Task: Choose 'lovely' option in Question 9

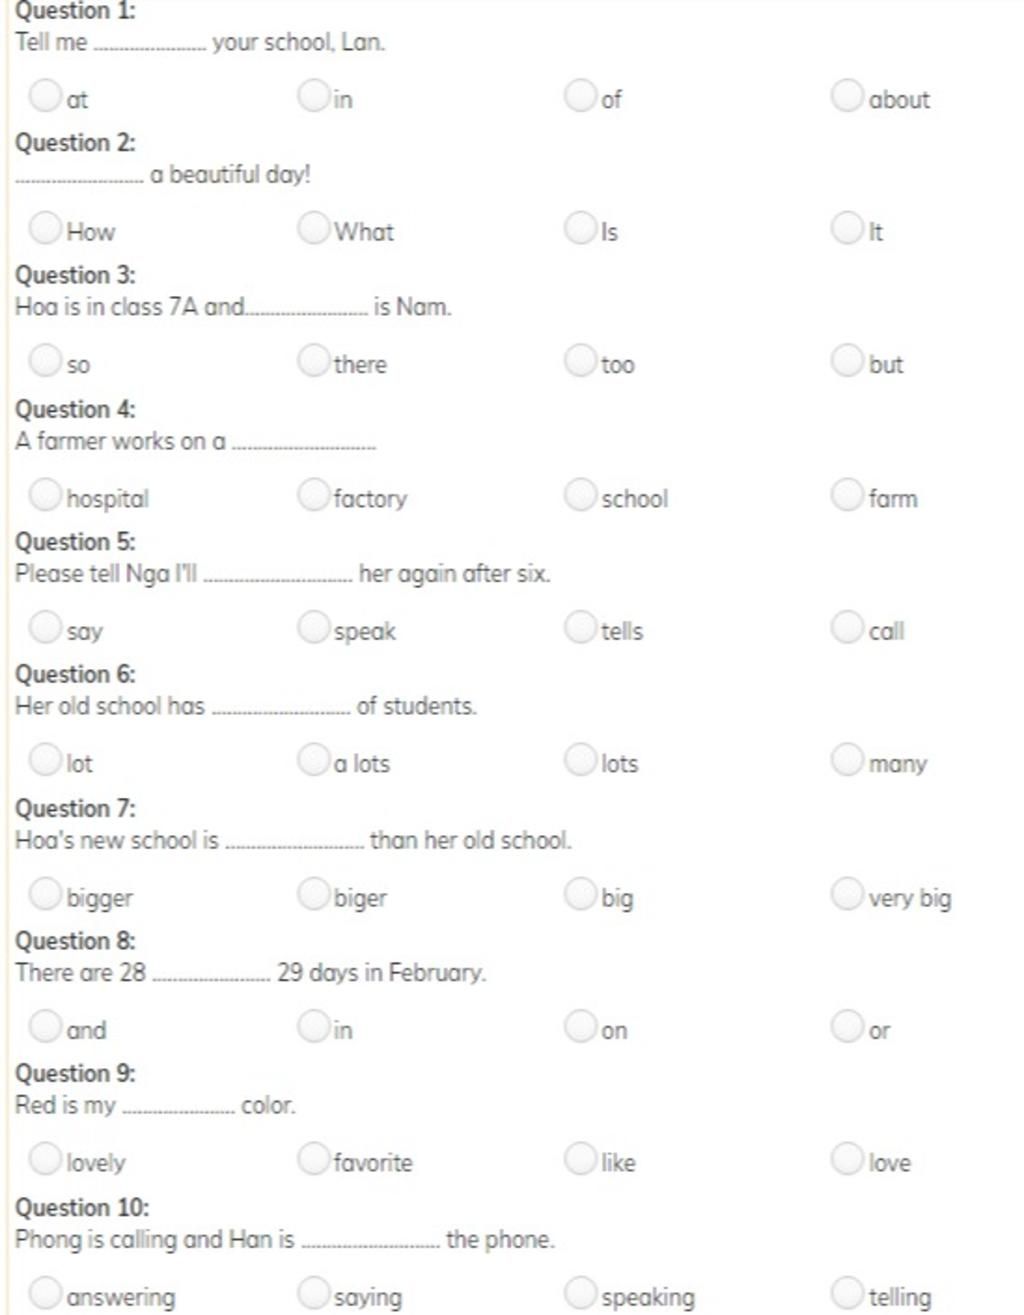Action: click(44, 1159)
